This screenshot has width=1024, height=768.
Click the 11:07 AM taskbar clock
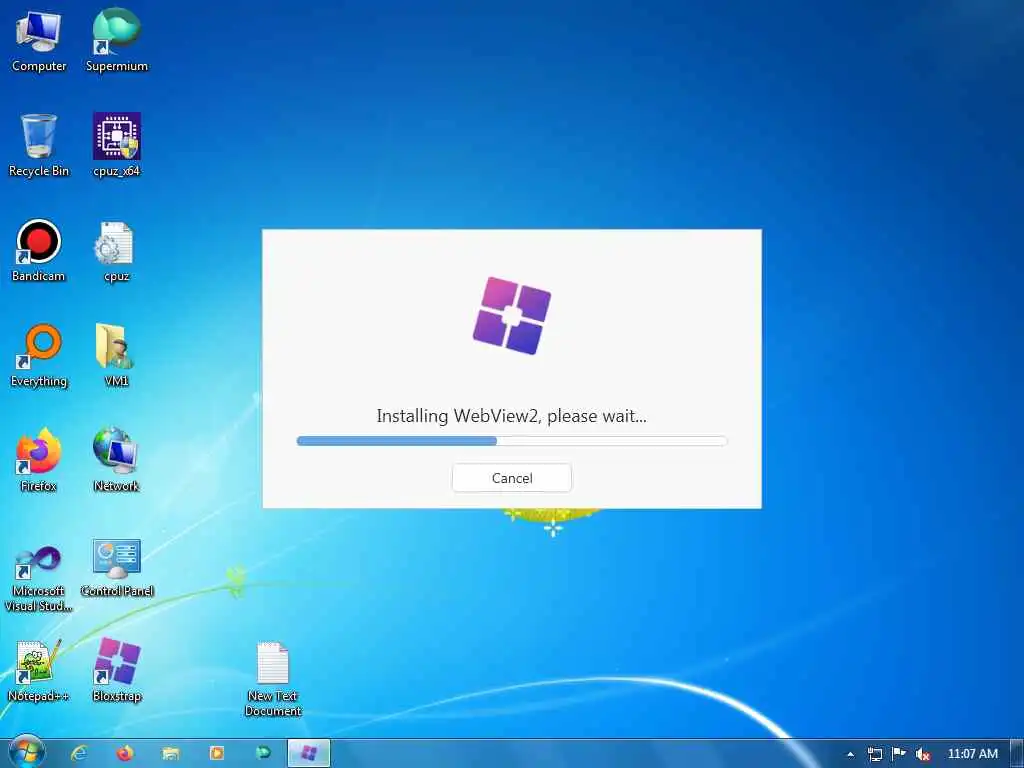[x=972, y=754]
